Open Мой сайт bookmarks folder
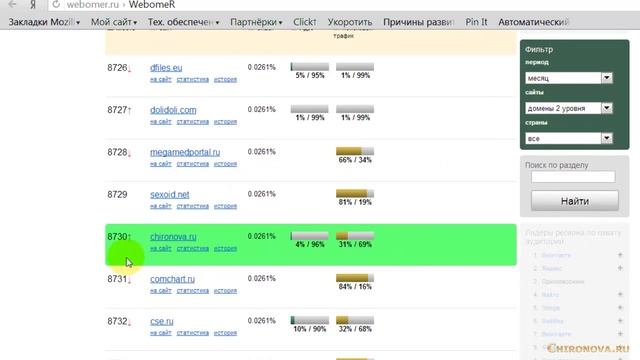Screen dimensions: 640x360 pos(113,22)
